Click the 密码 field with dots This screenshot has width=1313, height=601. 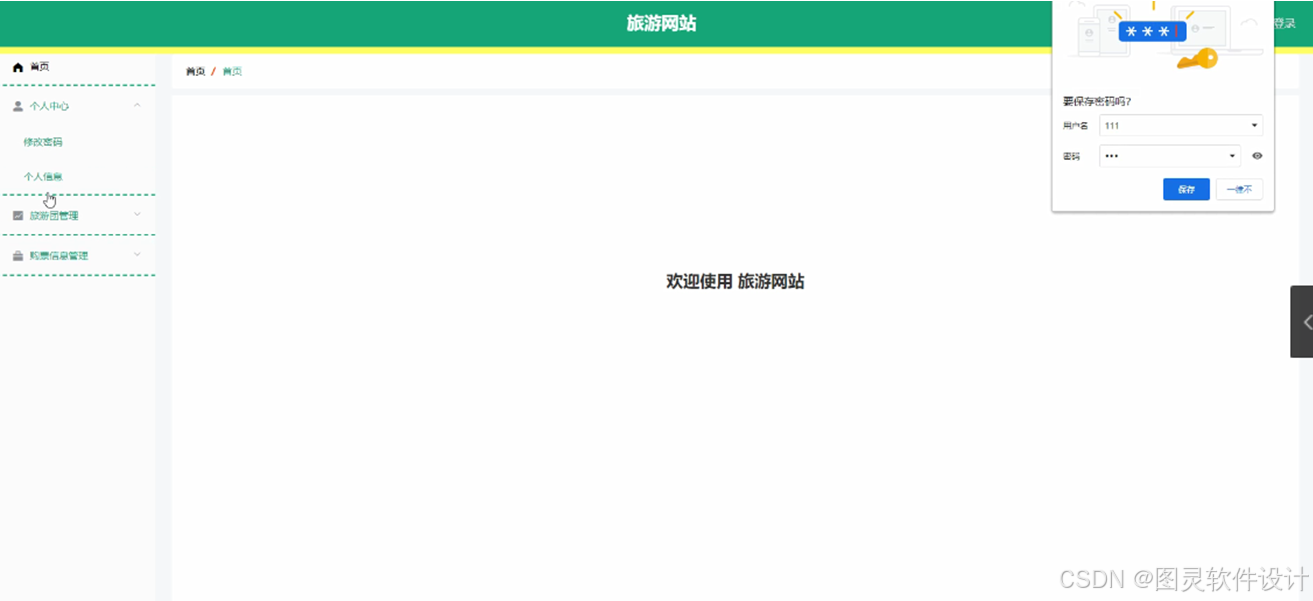tap(1170, 156)
